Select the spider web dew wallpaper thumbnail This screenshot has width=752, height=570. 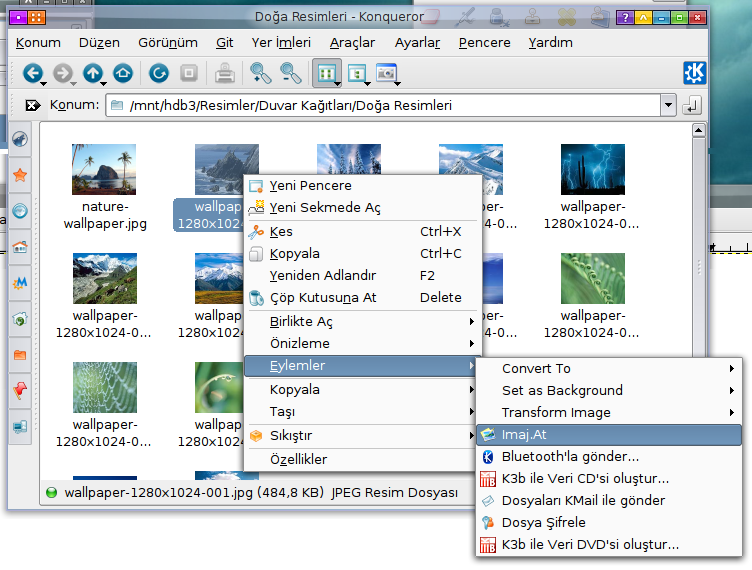105,387
